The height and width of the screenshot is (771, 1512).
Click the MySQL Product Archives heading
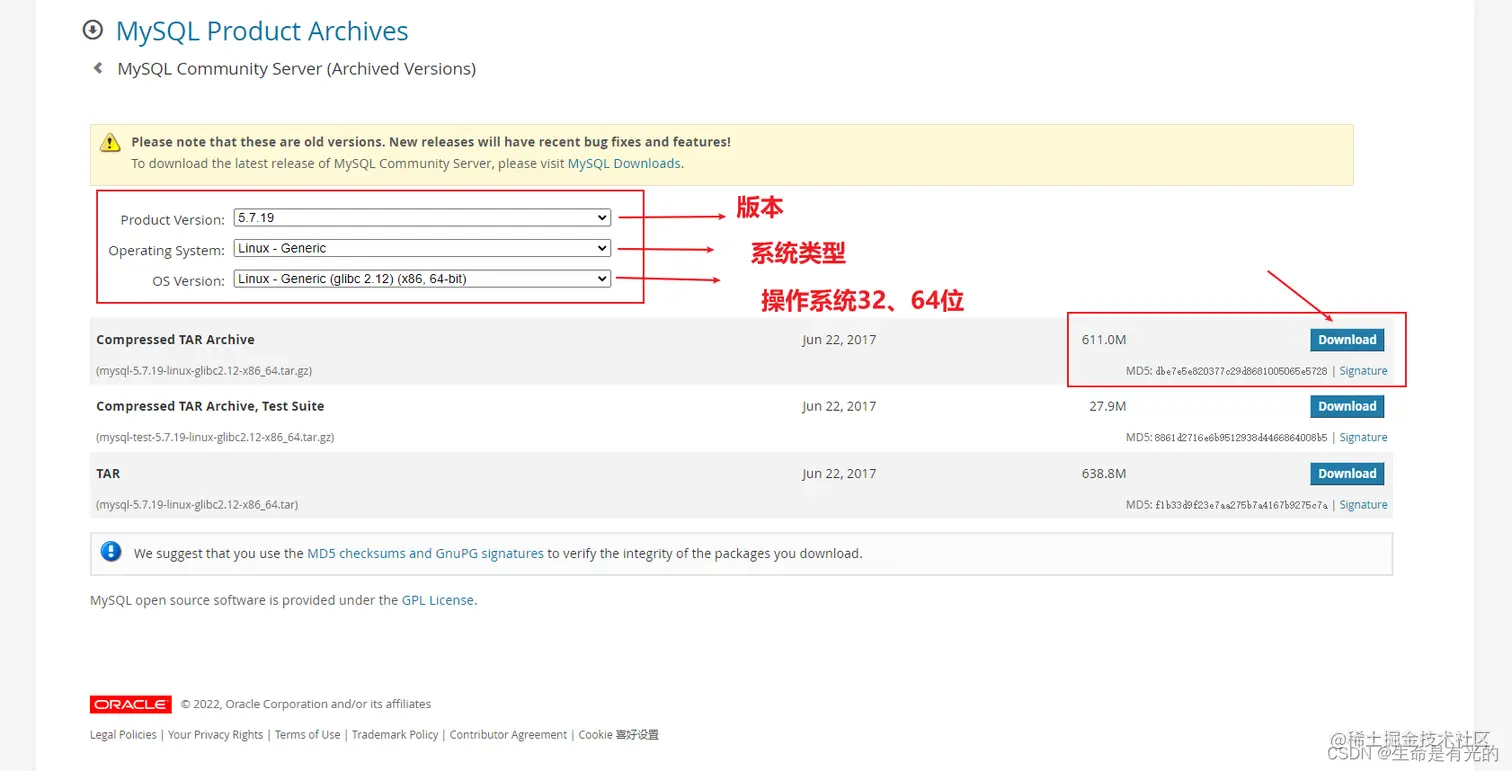pos(262,31)
